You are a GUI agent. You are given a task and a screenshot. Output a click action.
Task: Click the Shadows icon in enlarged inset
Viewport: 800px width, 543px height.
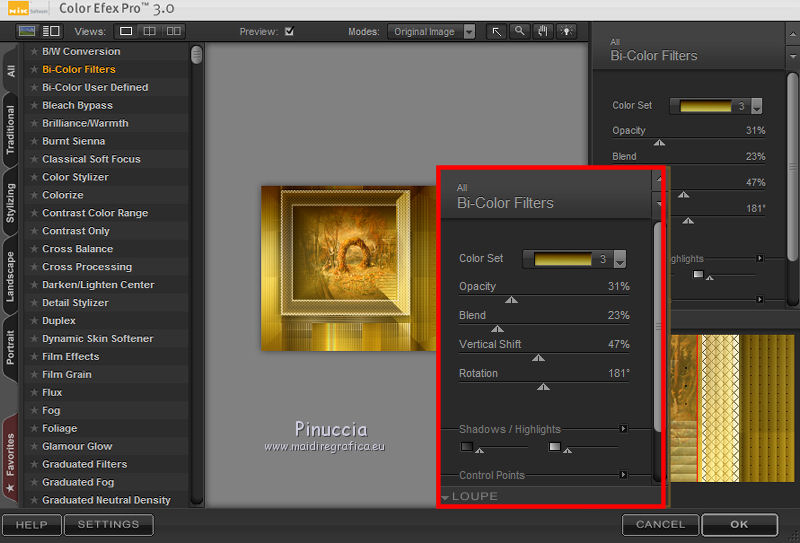click(466, 447)
